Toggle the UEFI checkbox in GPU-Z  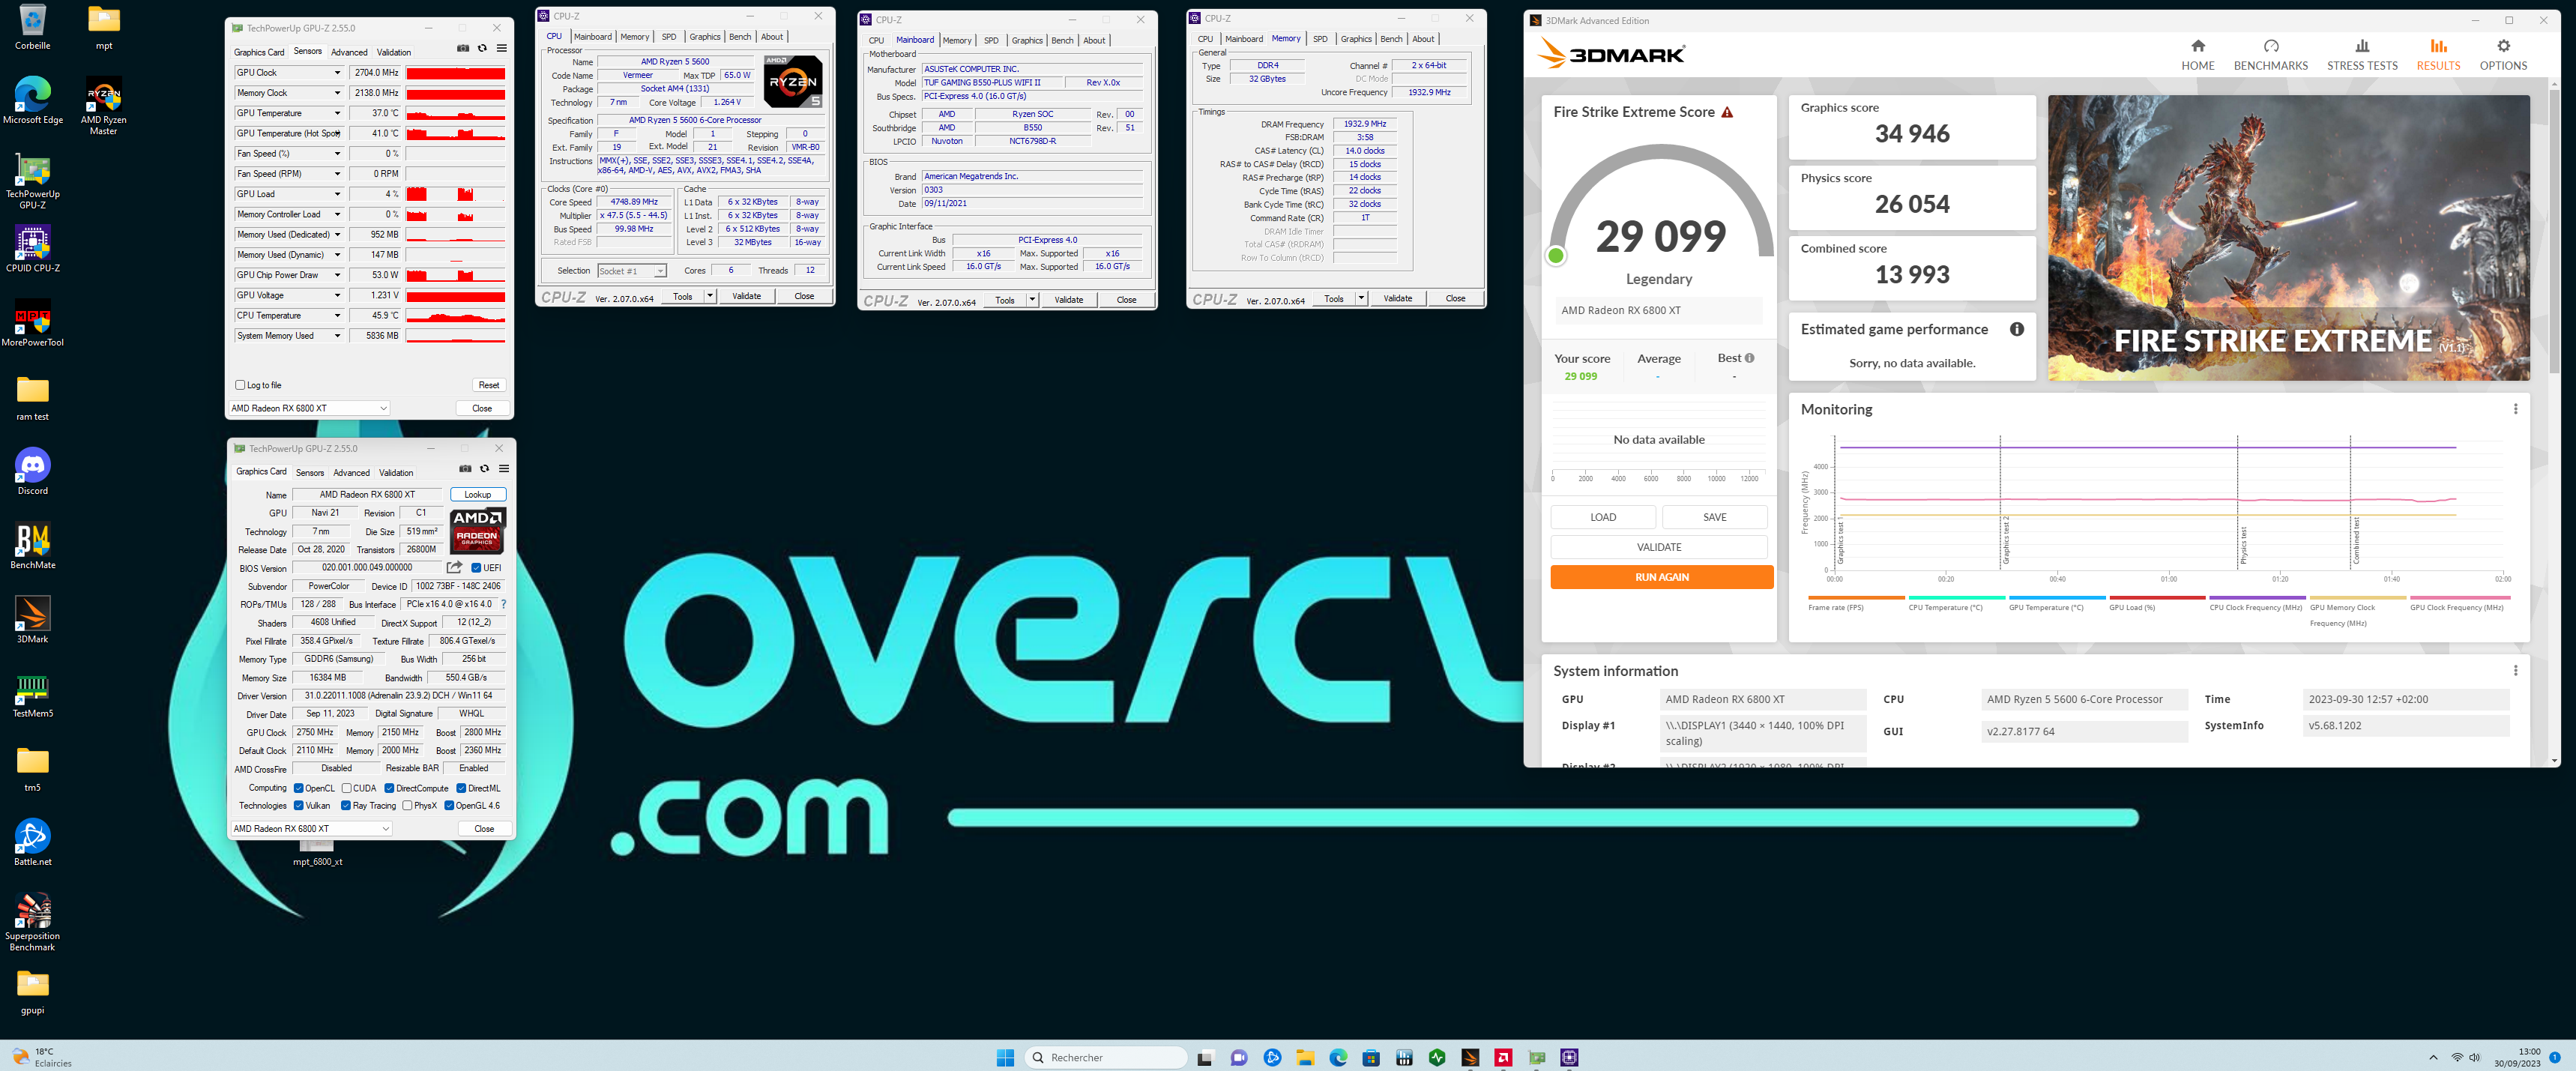(x=476, y=568)
